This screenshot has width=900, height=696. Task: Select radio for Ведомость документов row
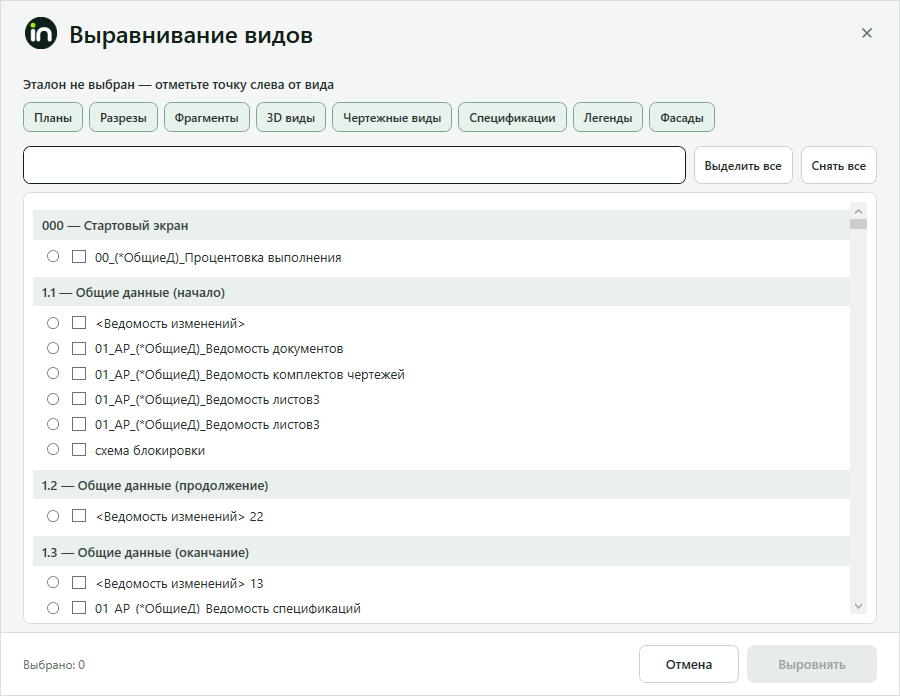point(53,348)
